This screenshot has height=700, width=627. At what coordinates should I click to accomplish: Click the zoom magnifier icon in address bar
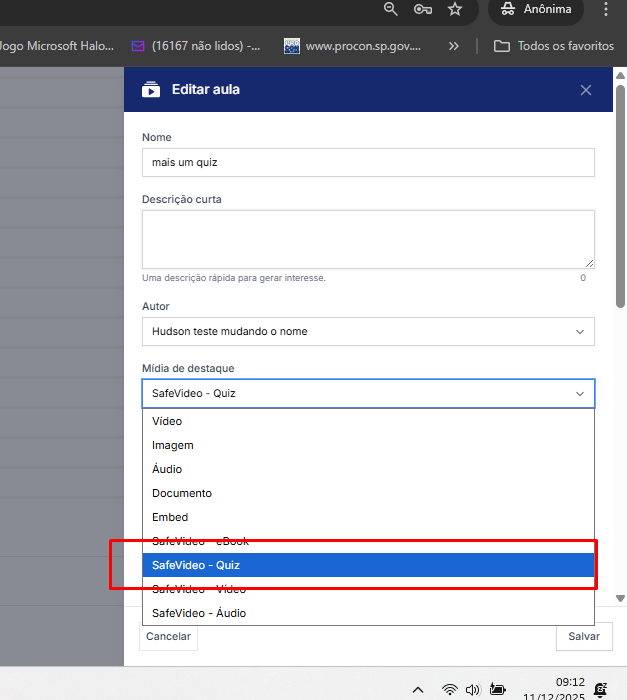pyautogui.click(x=391, y=9)
